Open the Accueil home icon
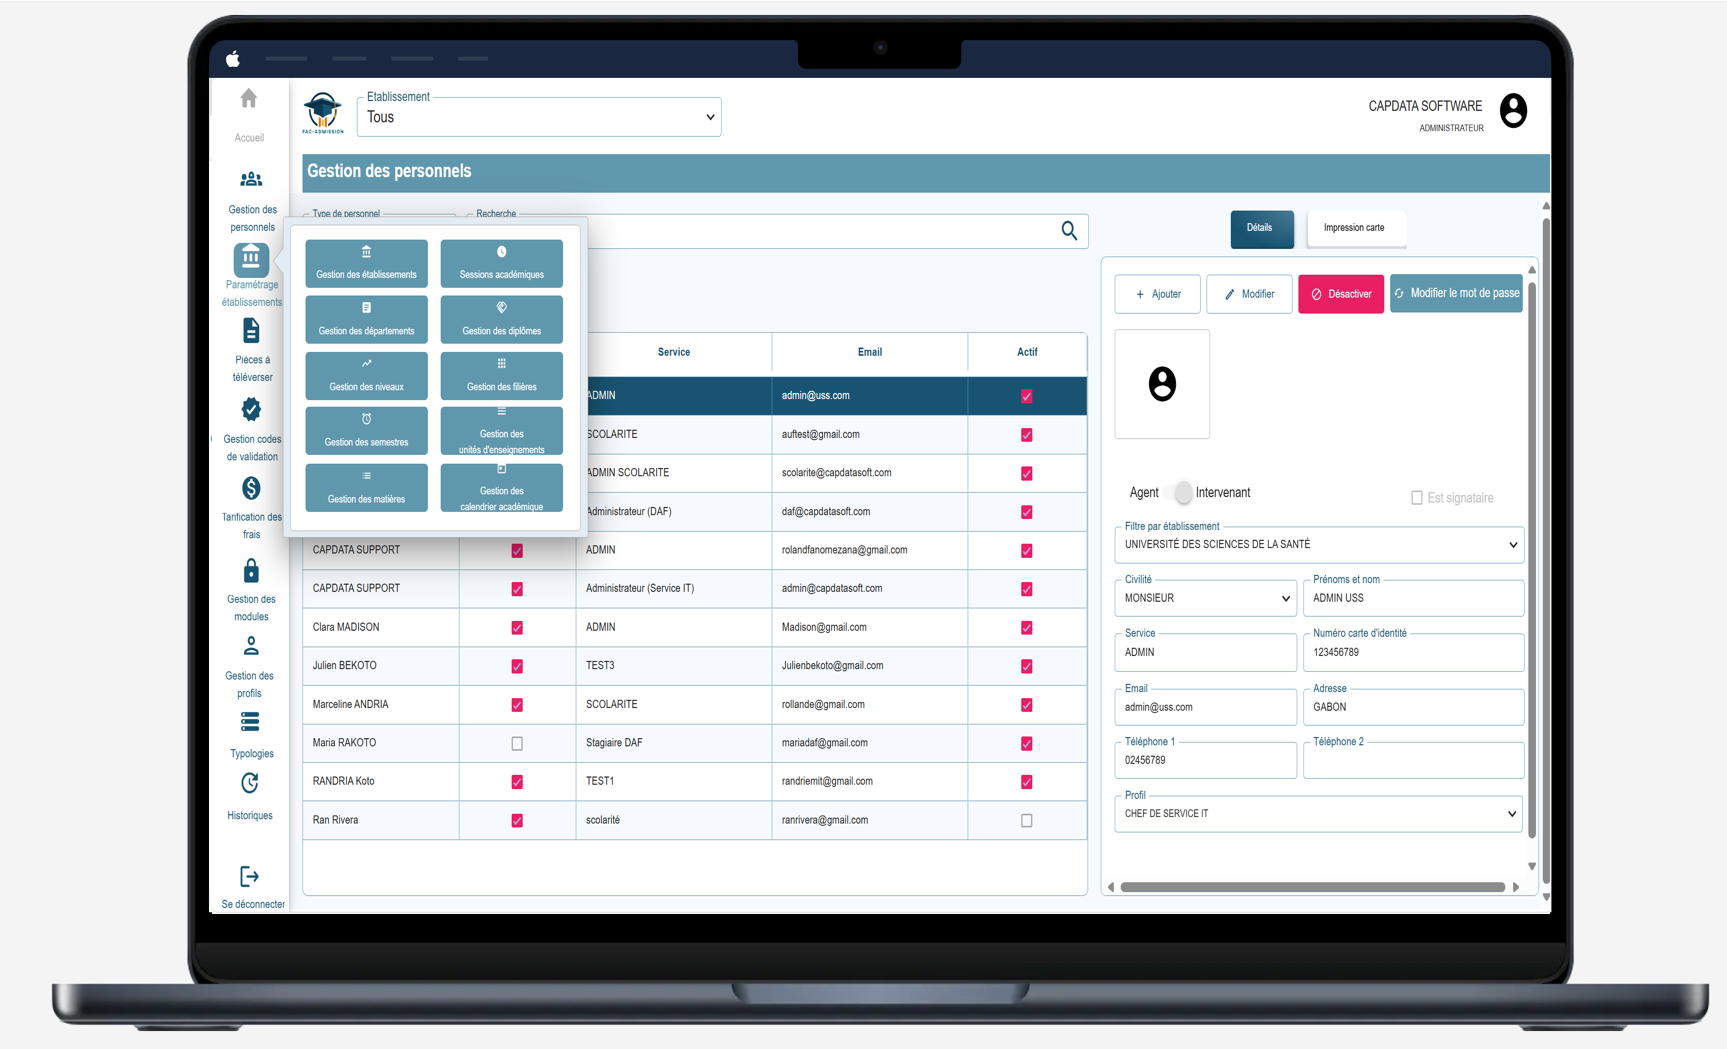The image size is (1727, 1049). click(x=249, y=99)
